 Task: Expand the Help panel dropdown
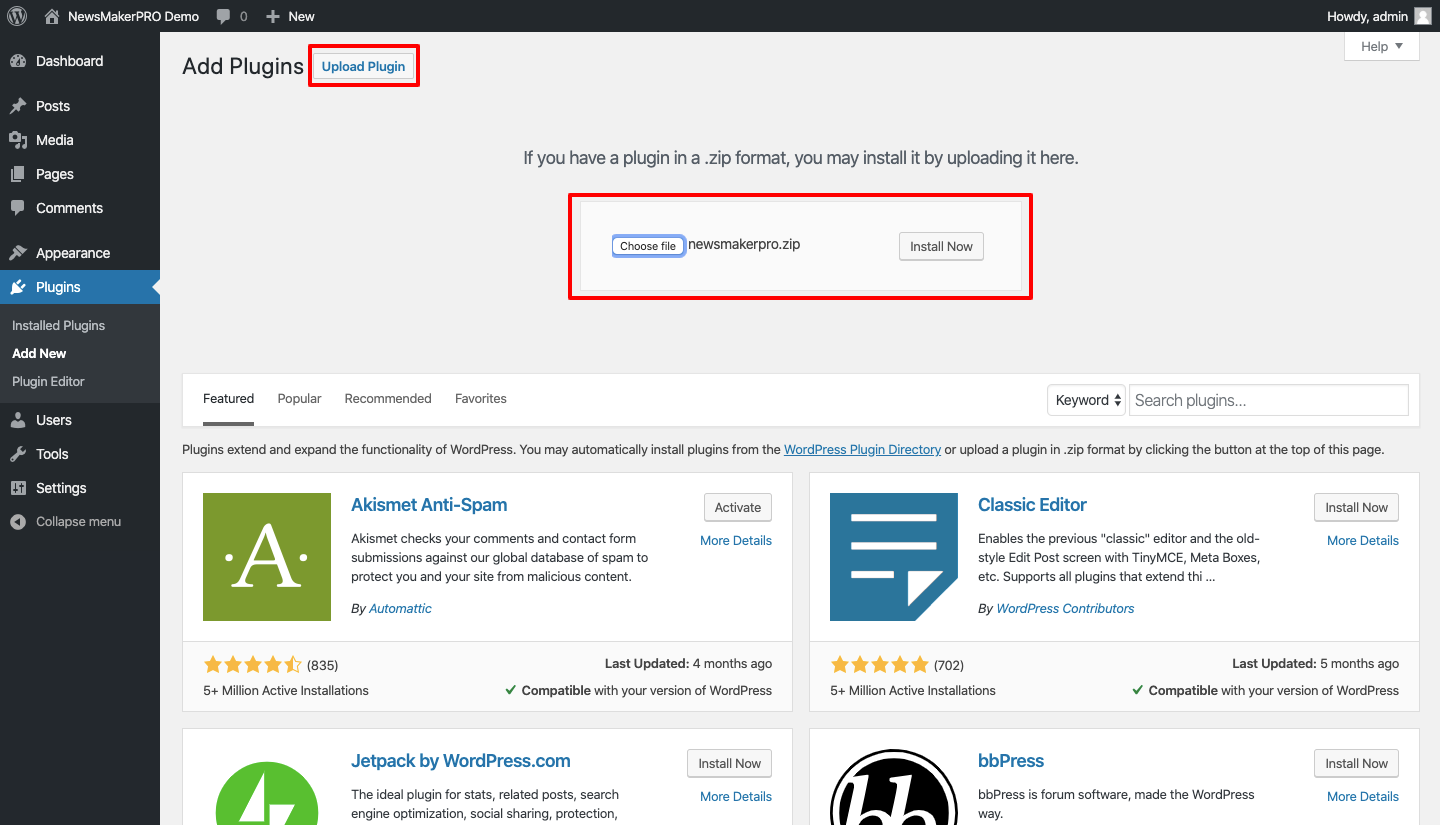coord(1382,46)
